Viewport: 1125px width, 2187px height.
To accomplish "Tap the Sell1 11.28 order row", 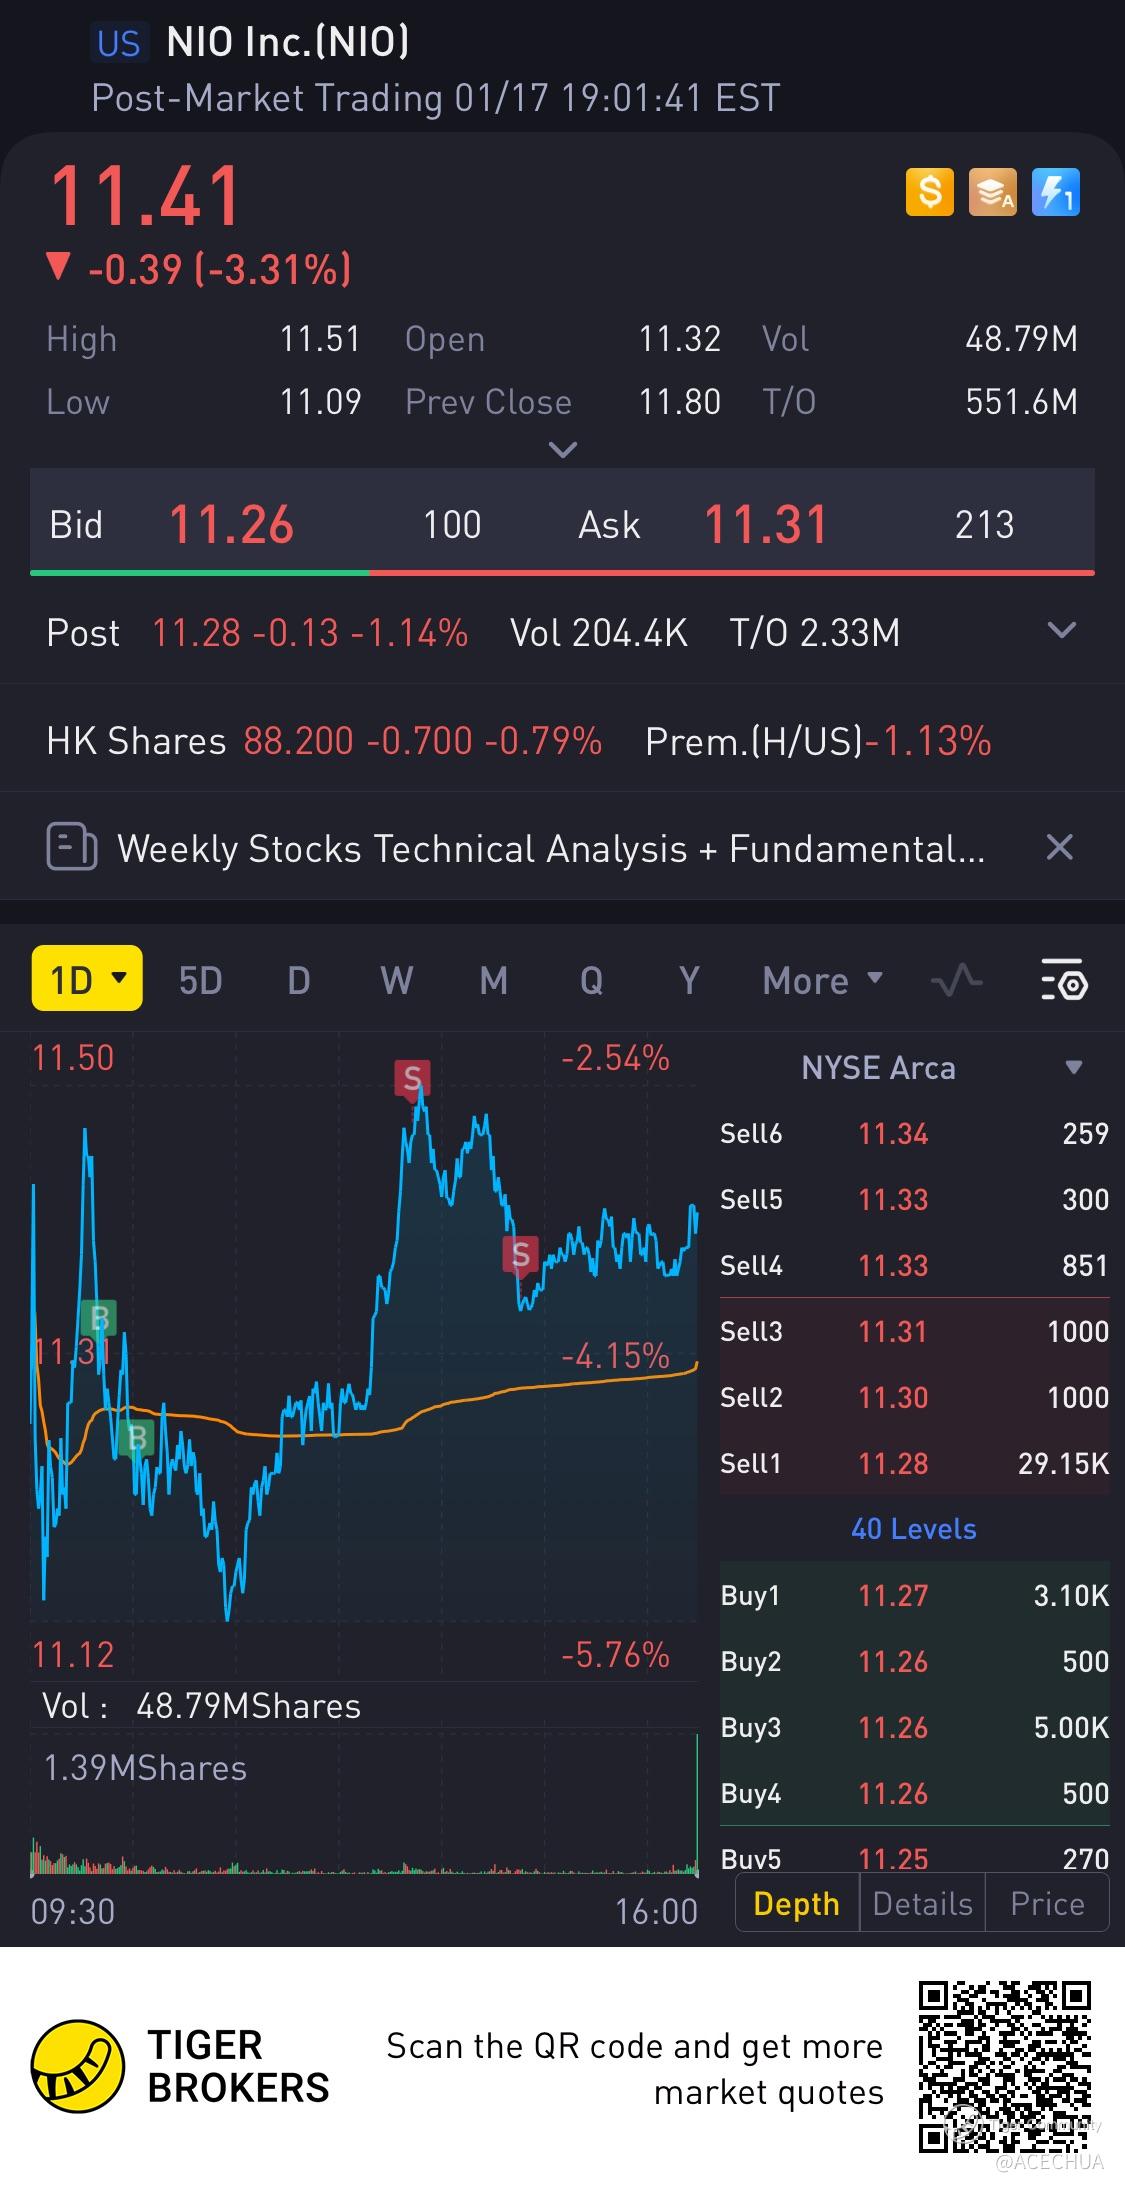I will point(914,1464).
